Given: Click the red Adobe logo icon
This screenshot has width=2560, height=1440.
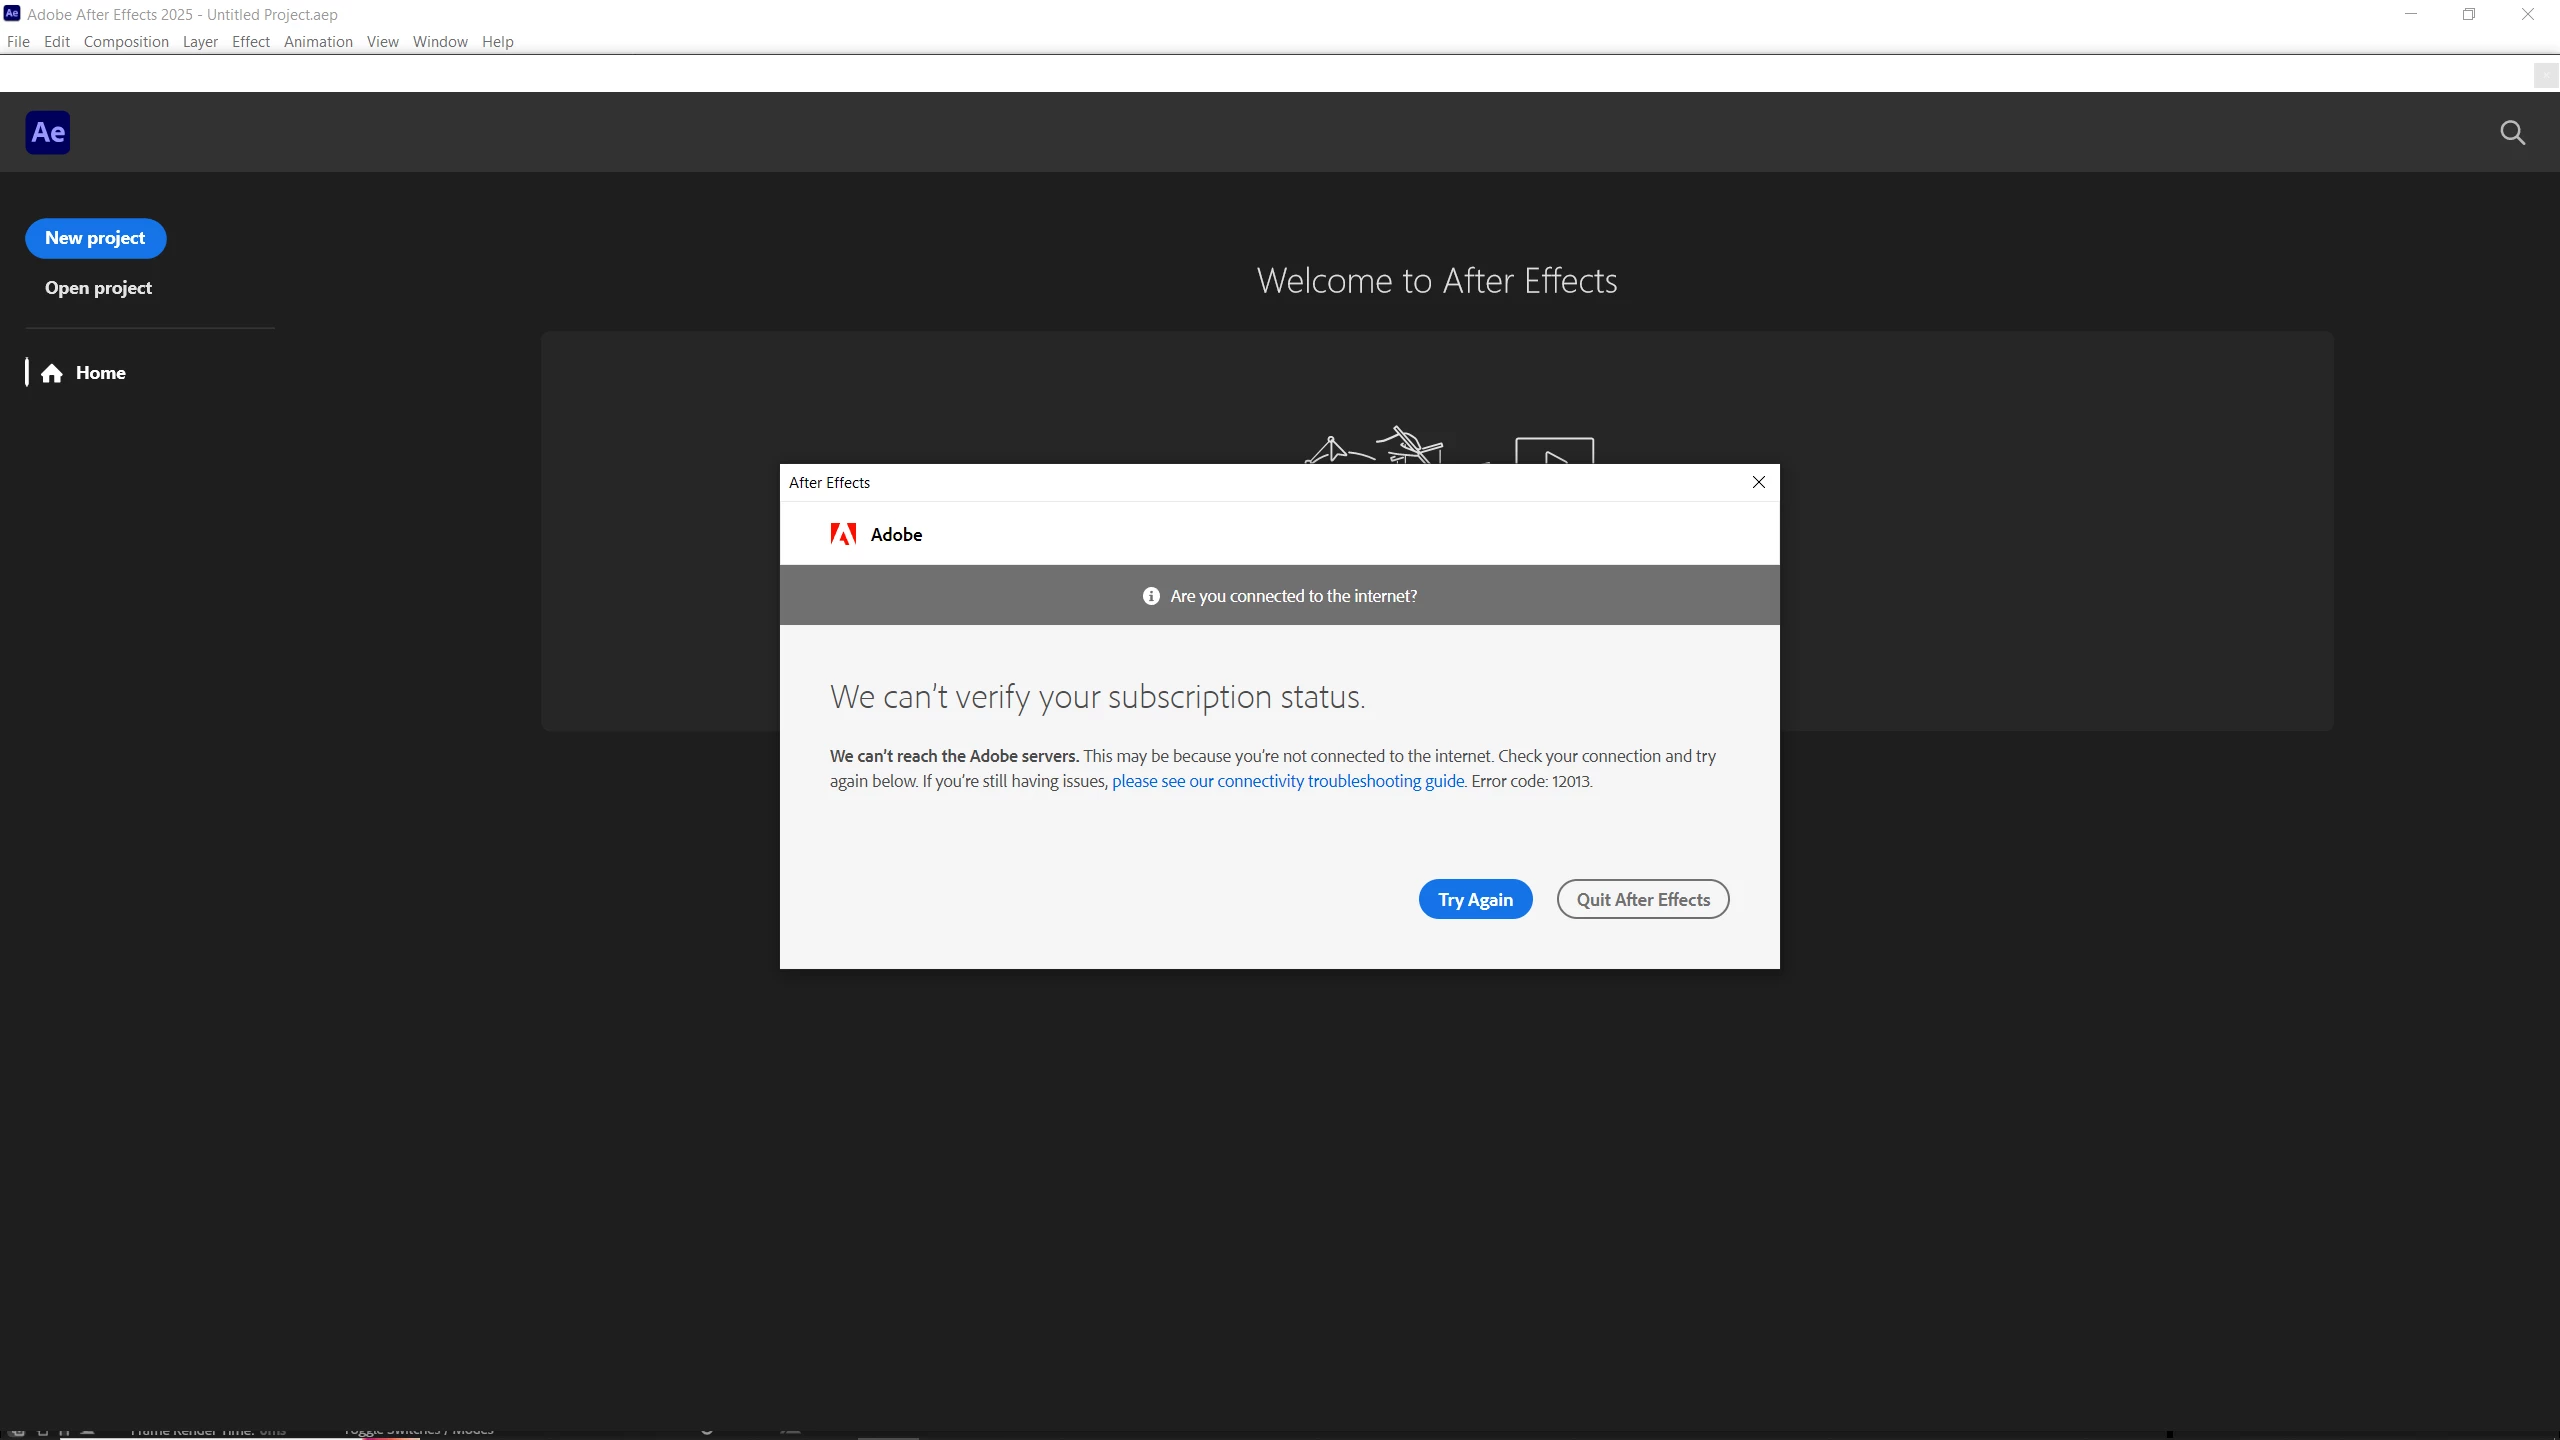Looking at the screenshot, I should pos(843,534).
